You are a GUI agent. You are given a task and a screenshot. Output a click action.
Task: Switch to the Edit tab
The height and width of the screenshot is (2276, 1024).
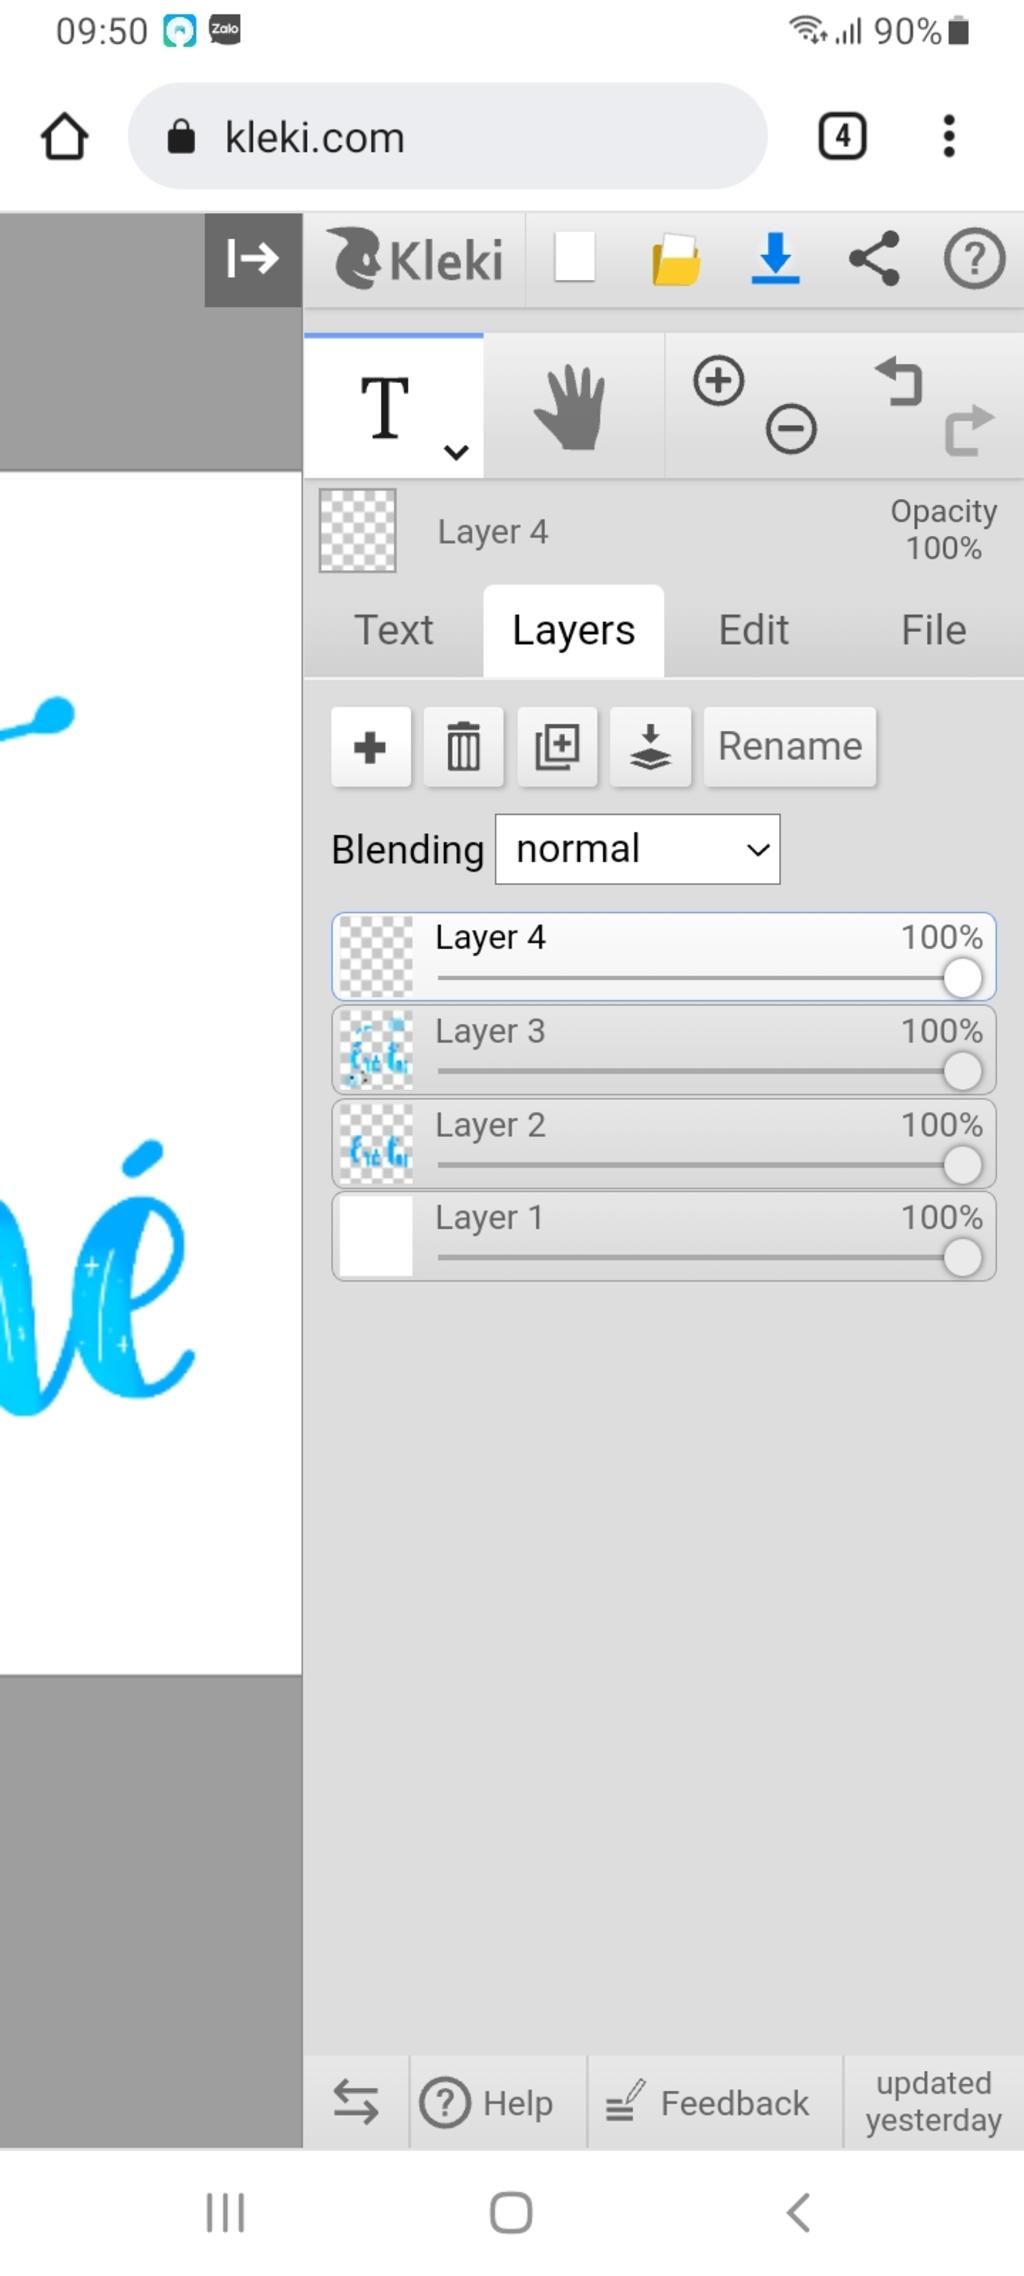pos(754,630)
